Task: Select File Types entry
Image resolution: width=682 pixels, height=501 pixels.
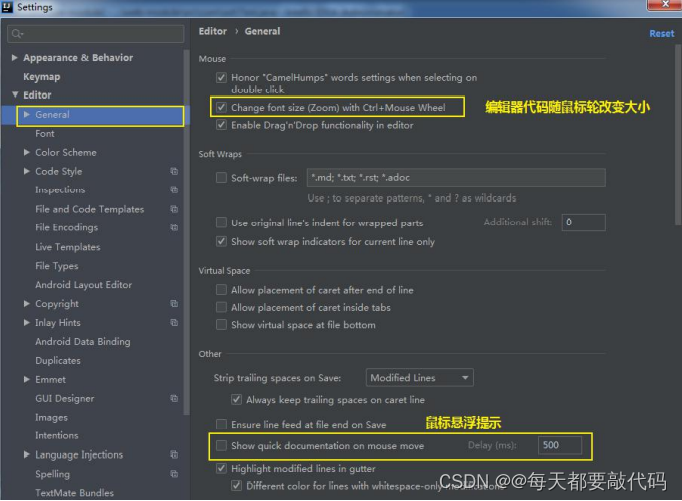Action: tap(57, 266)
